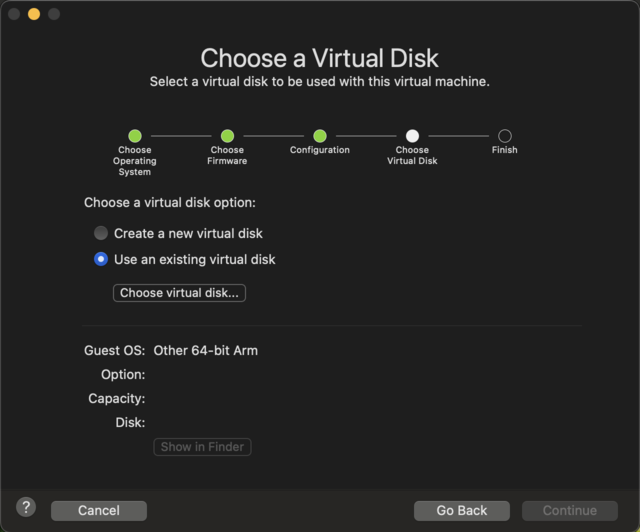The width and height of the screenshot is (640, 532).
Task: Click the Disk: label
Action: click(130, 422)
